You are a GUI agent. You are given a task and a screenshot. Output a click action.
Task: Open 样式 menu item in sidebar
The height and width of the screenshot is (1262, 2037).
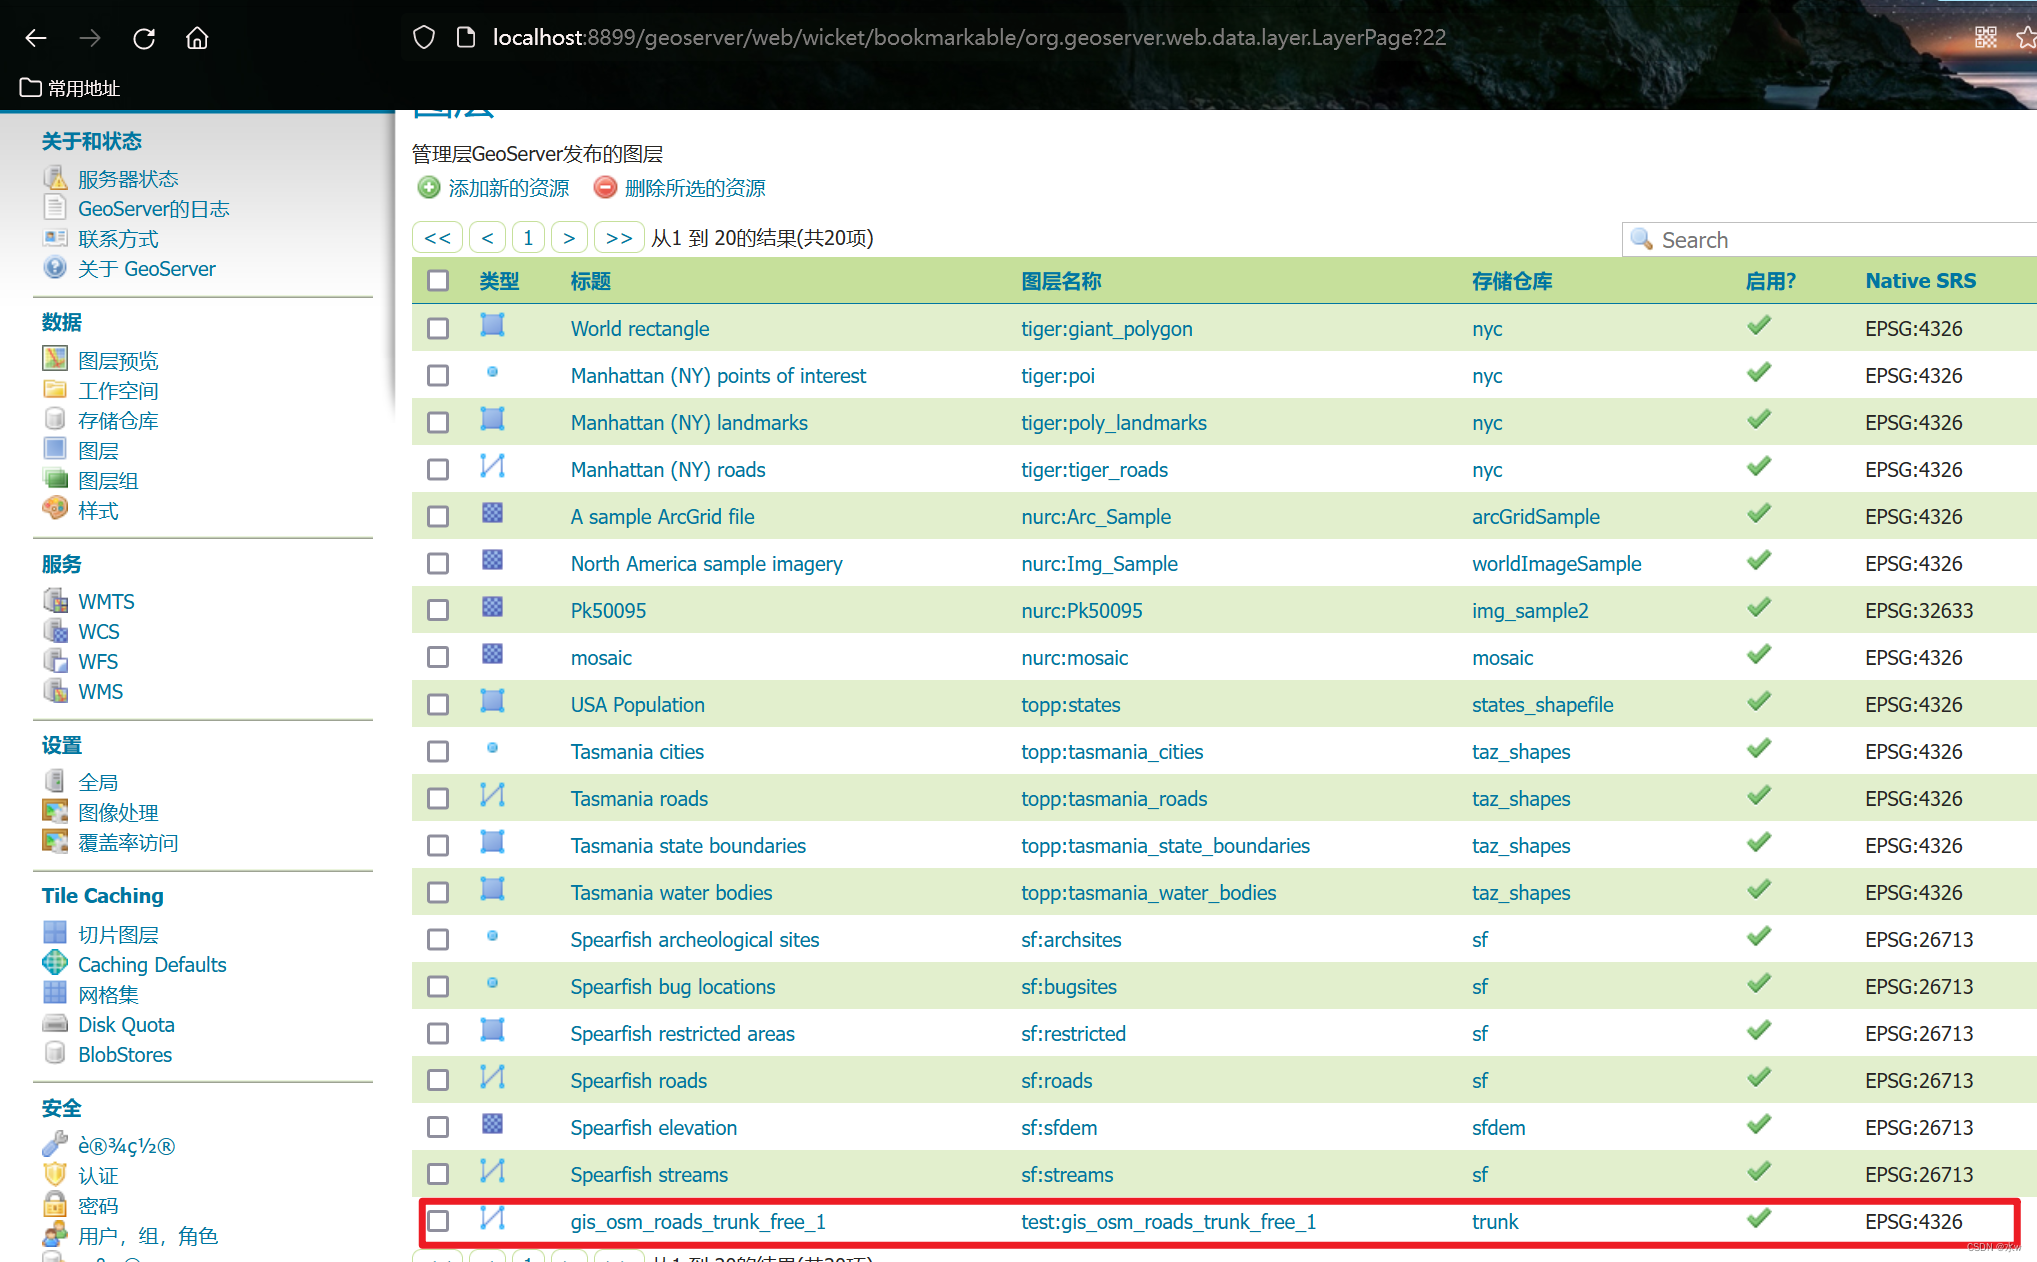(96, 509)
